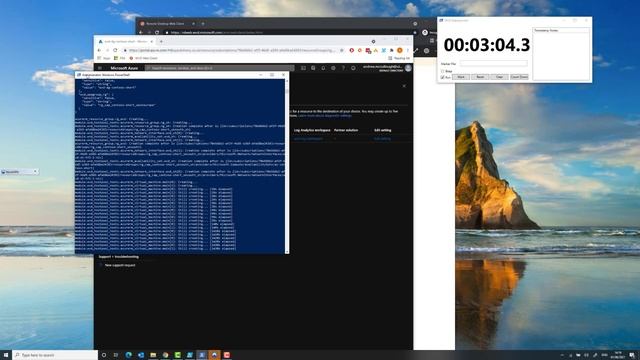Open the Azure portal hamburger menu
640x360 pixels.
click(100, 68)
